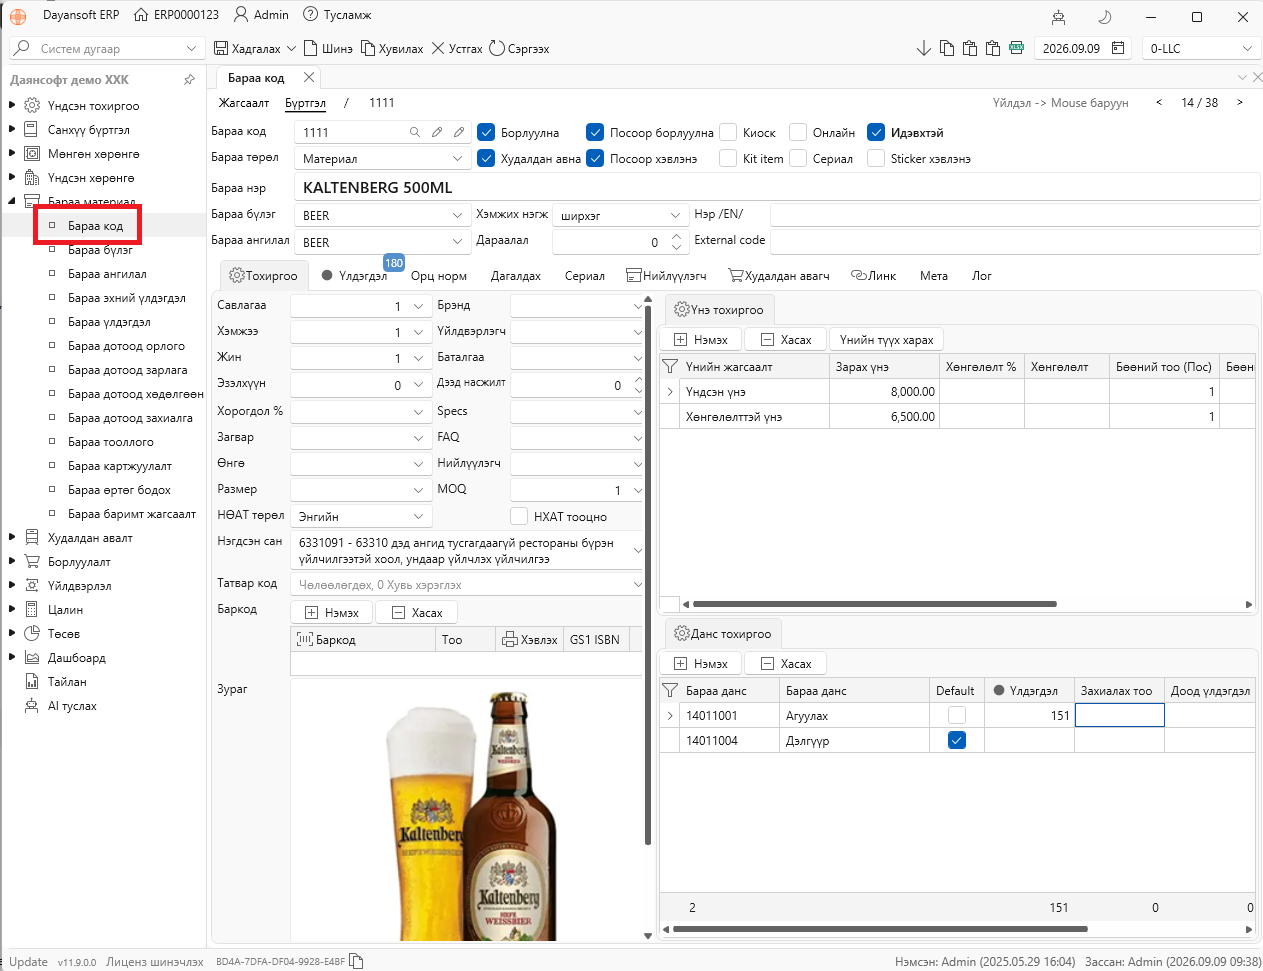Click the copy icon beside the license key
1263x971 pixels.
pyautogui.click(x=357, y=961)
